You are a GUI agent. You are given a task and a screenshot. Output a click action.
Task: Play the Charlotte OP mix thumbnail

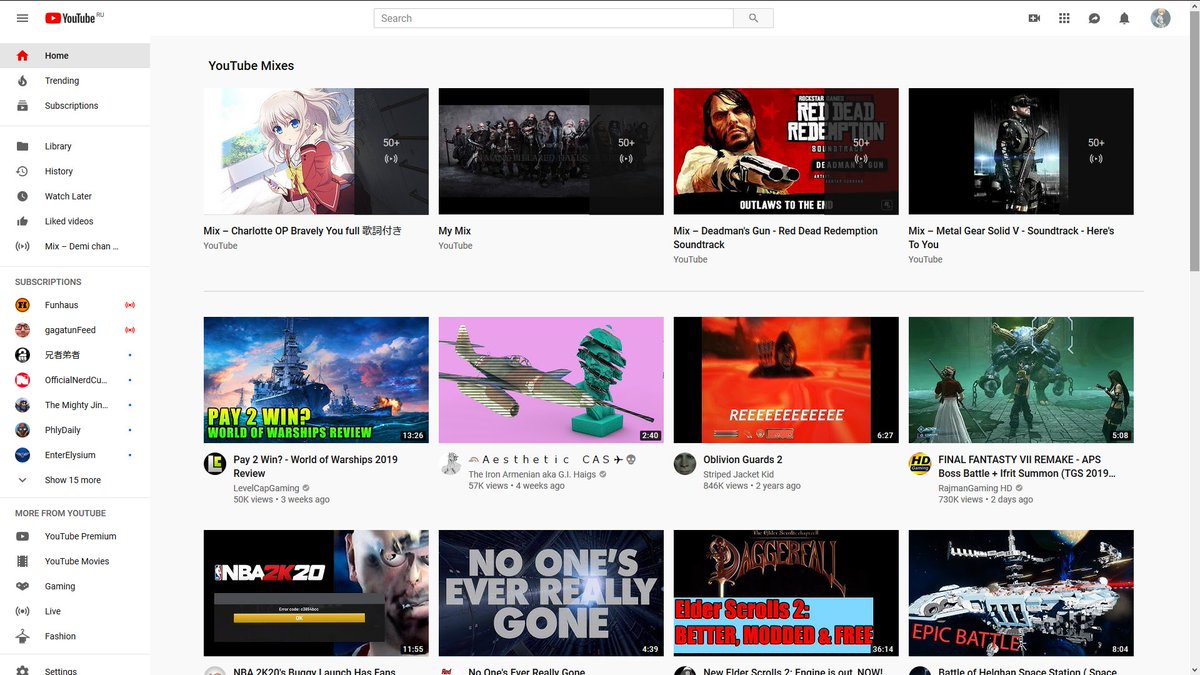click(x=316, y=151)
